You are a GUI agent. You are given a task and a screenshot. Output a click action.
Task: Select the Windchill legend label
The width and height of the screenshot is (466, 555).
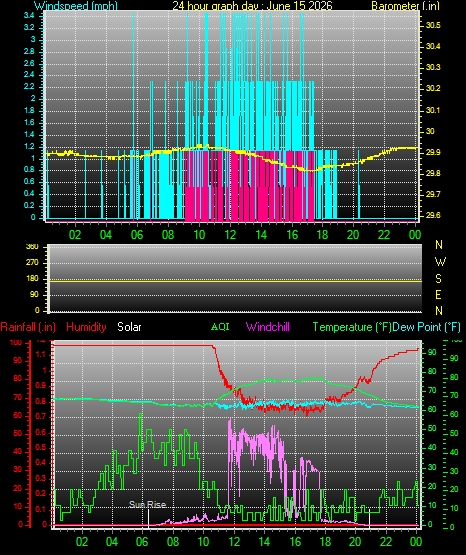click(x=268, y=327)
